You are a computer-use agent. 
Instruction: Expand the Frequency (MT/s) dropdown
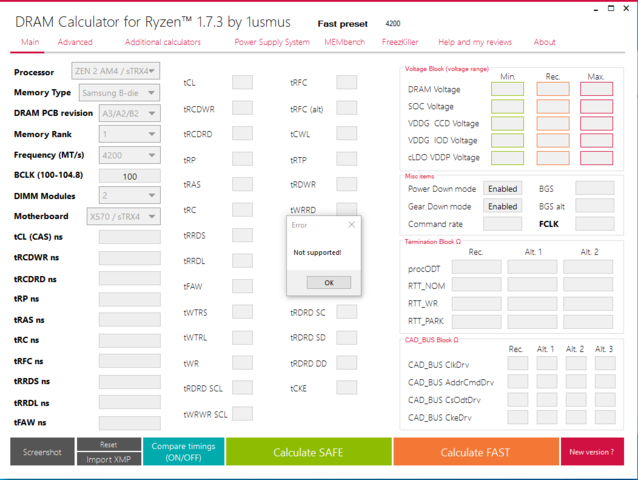(129, 155)
